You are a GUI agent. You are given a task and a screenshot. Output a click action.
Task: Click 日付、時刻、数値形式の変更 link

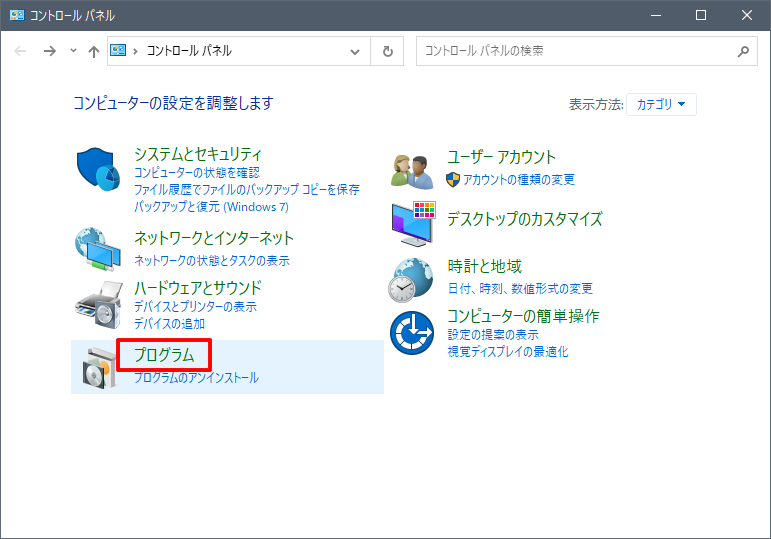pyautogui.click(x=520, y=289)
